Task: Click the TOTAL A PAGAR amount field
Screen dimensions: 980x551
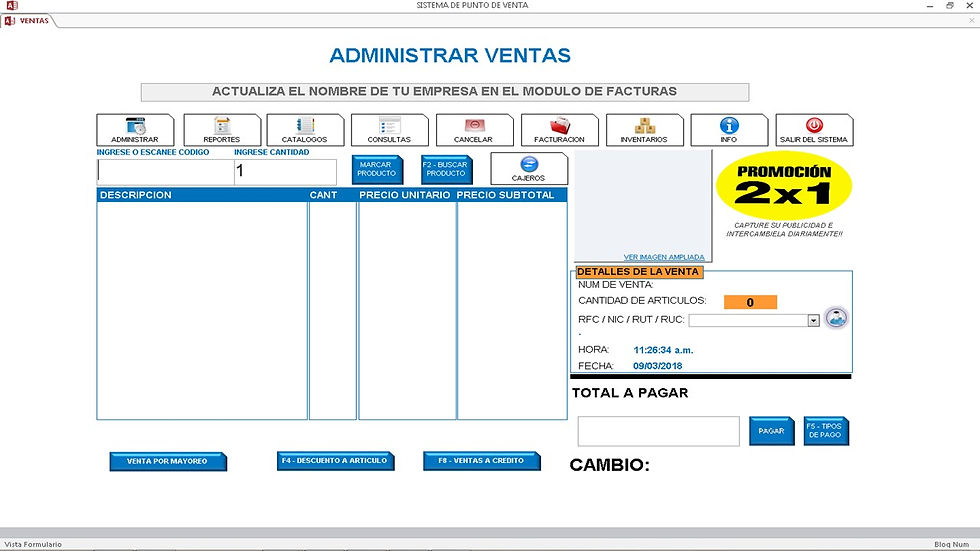Action: pyautogui.click(x=659, y=431)
